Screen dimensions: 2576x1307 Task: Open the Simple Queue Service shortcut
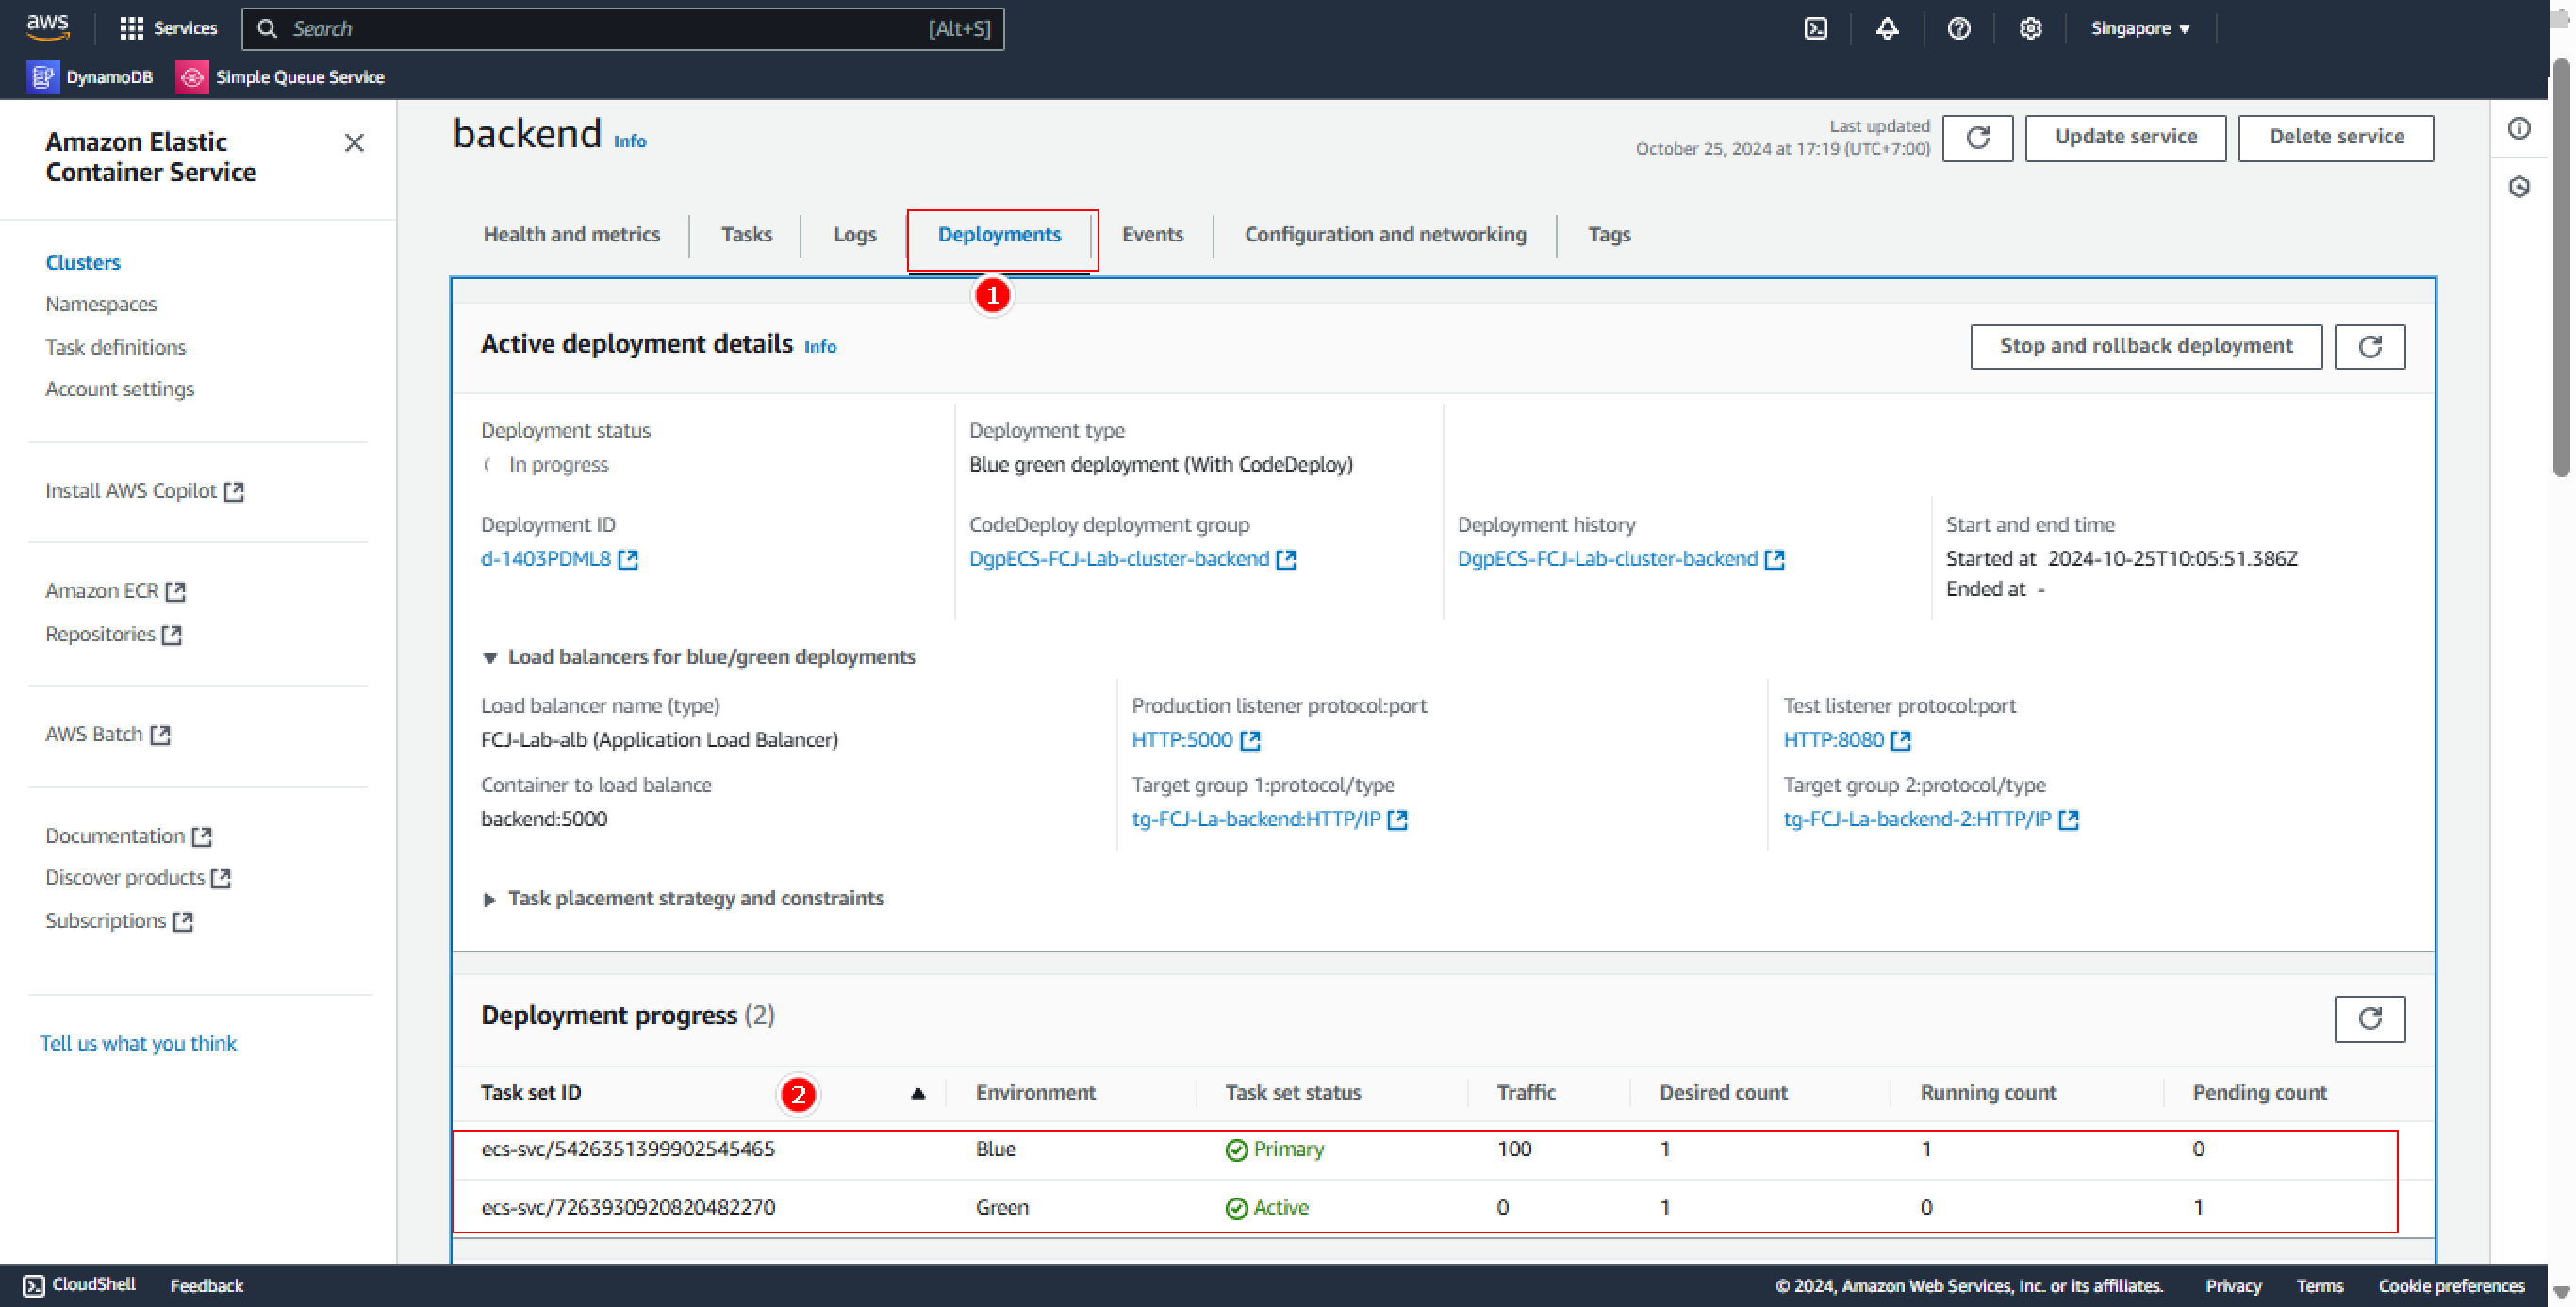(281, 77)
